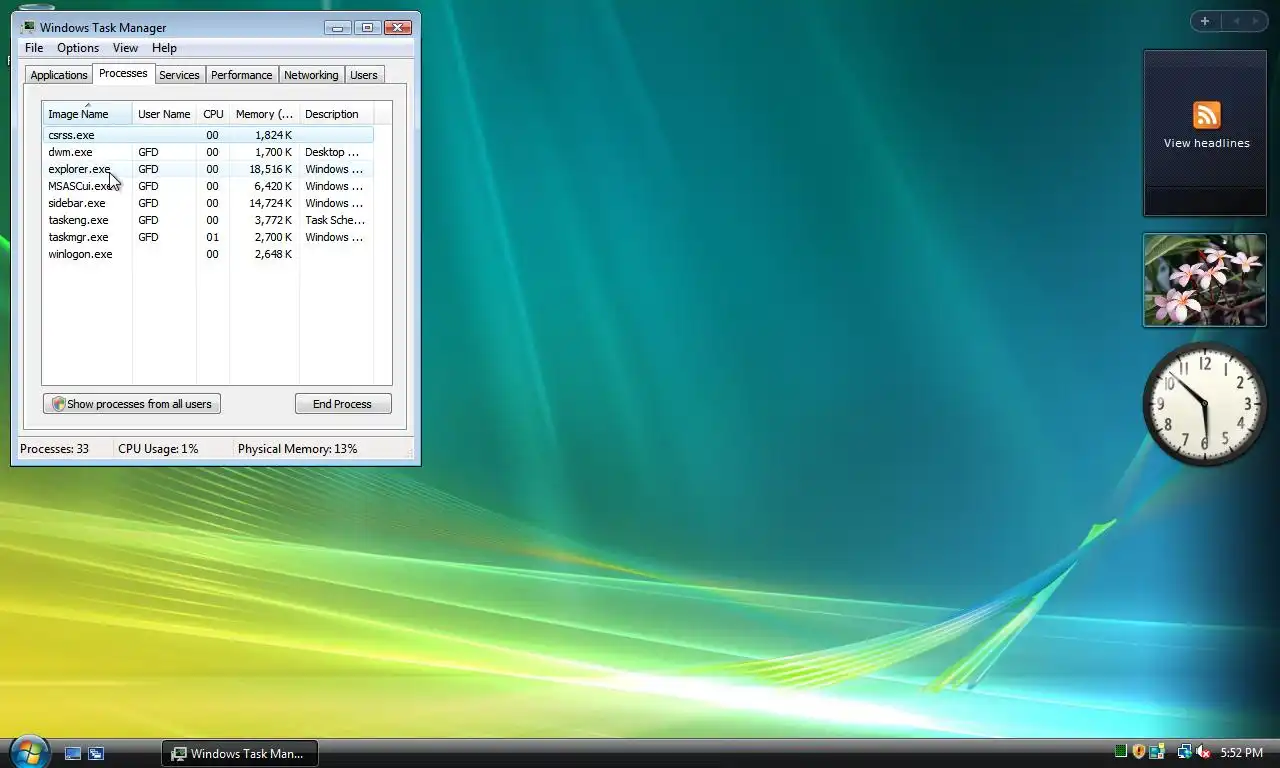The height and width of the screenshot is (768, 1280).
Task: Open the Windows Start orb
Action: 29,751
